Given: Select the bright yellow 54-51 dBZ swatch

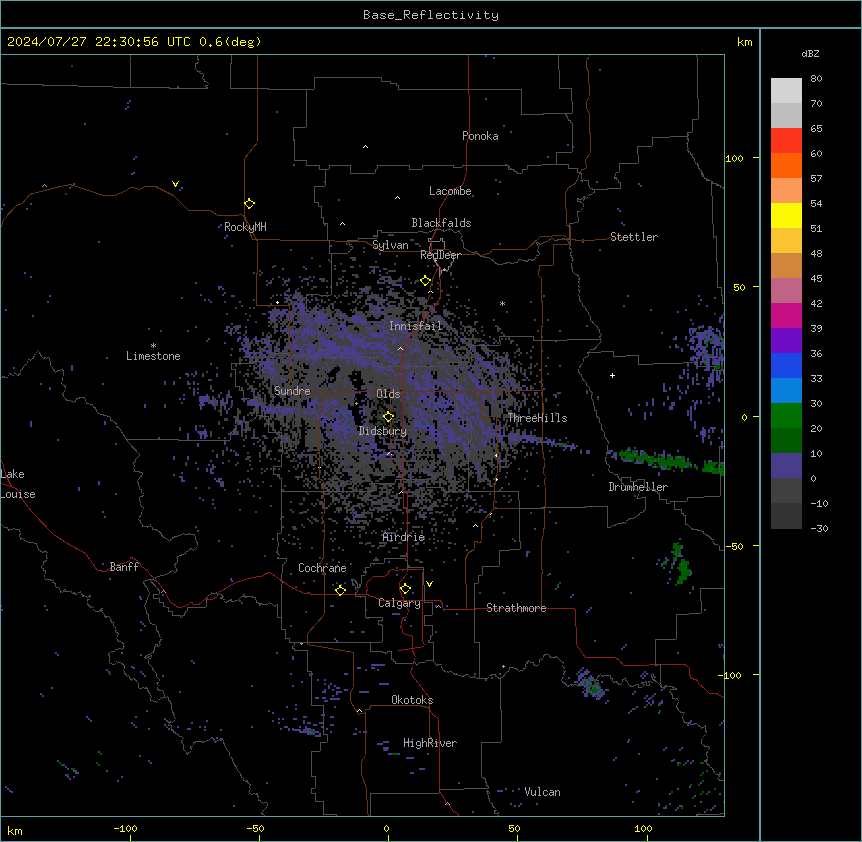Looking at the screenshot, I should click(x=786, y=215).
